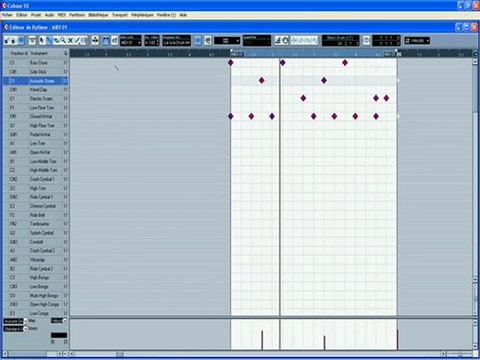Click the drum list horizontal scrollbar right arrow

(x=60, y=354)
